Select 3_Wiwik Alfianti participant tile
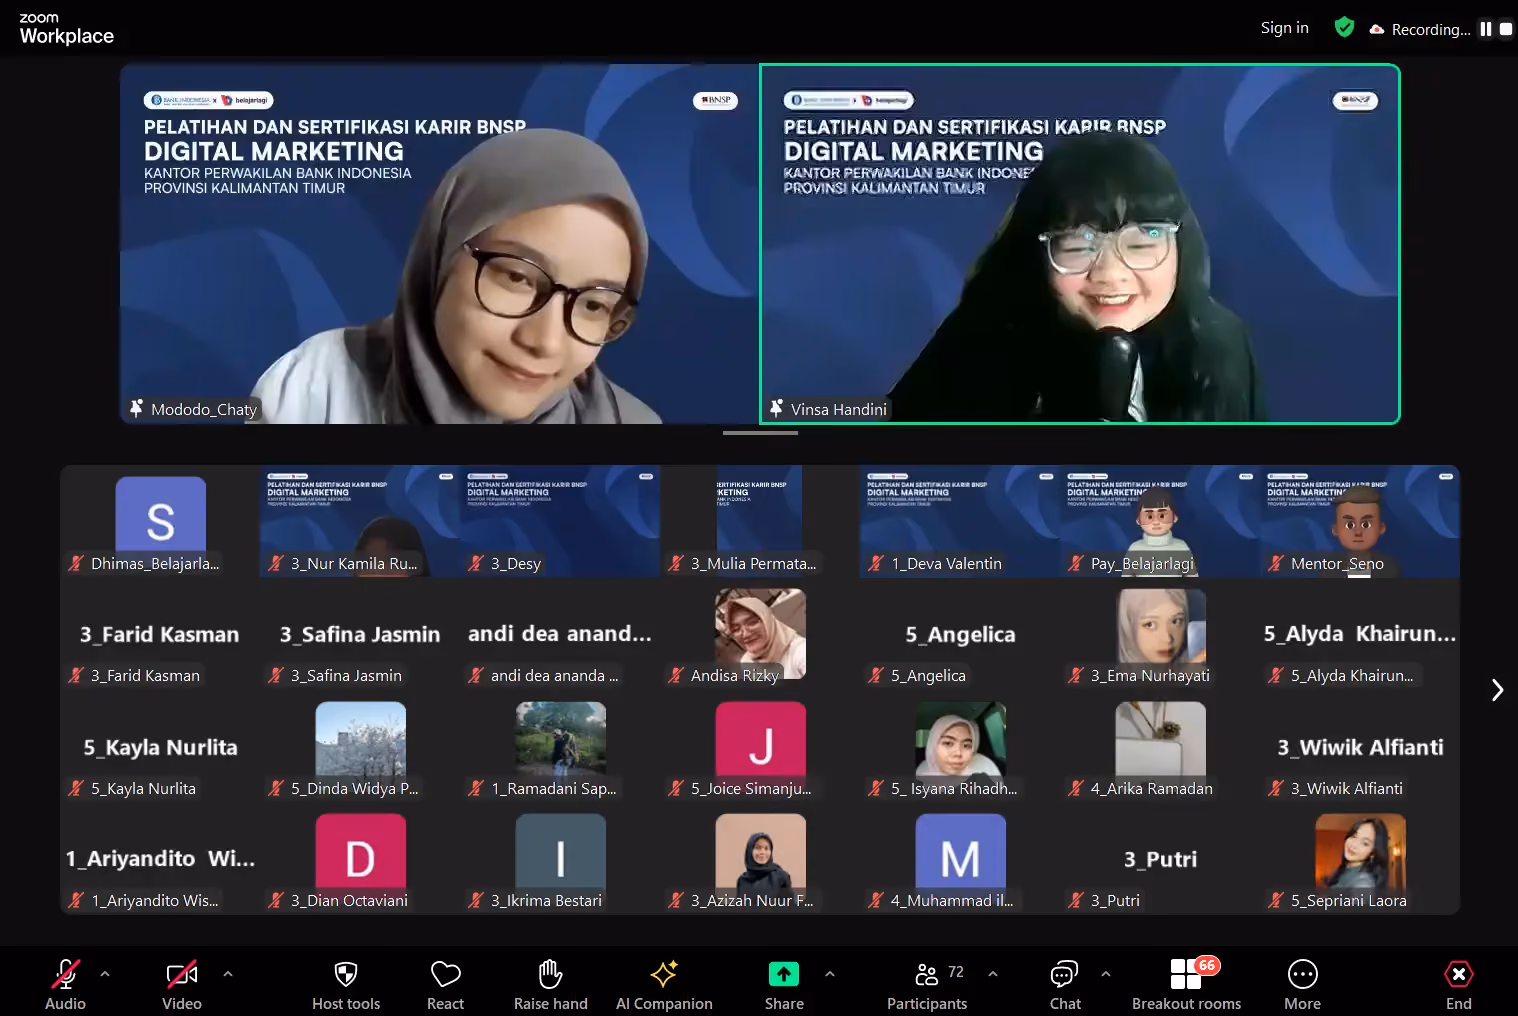 pyautogui.click(x=1360, y=746)
